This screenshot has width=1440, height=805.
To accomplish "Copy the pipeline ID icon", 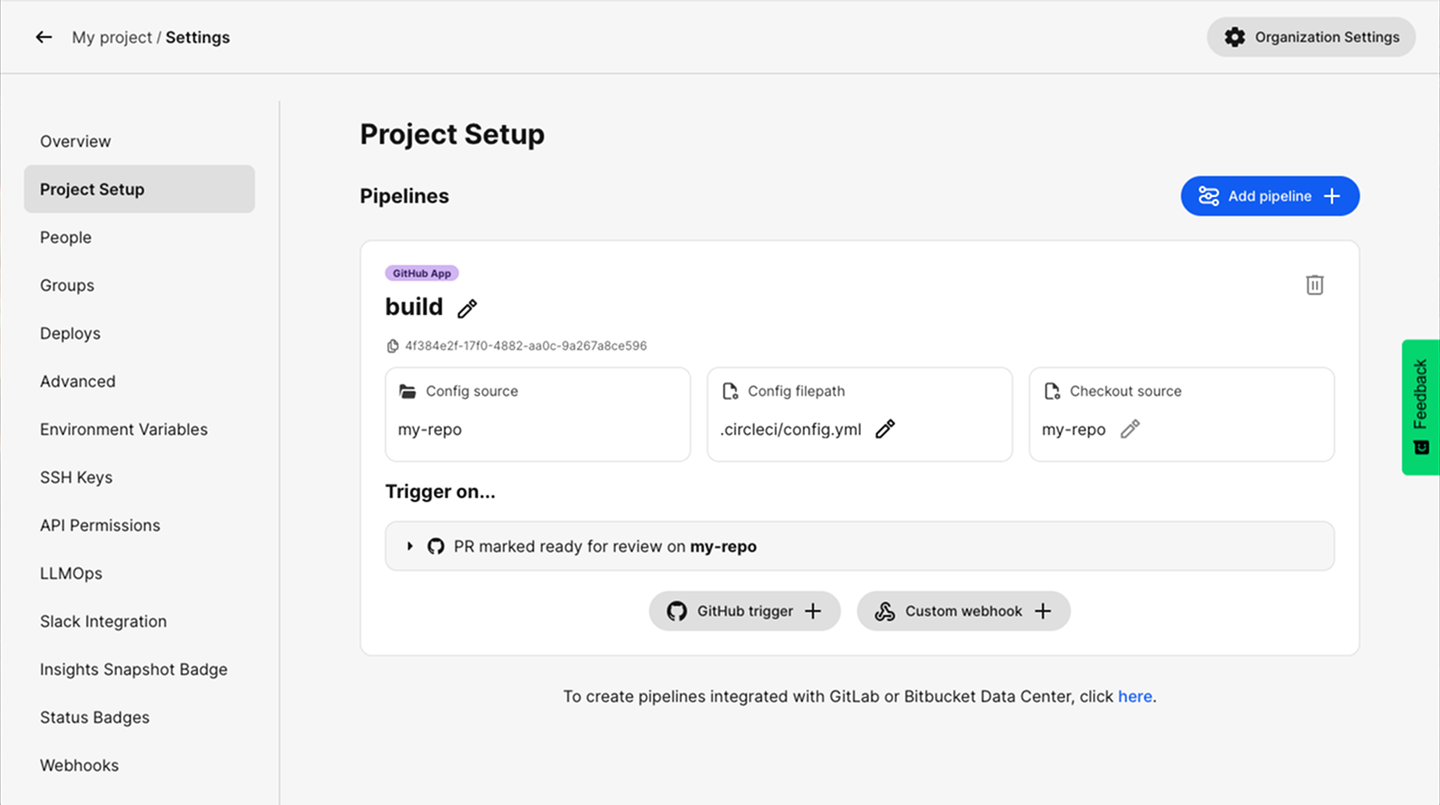I will click(x=393, y=346).
